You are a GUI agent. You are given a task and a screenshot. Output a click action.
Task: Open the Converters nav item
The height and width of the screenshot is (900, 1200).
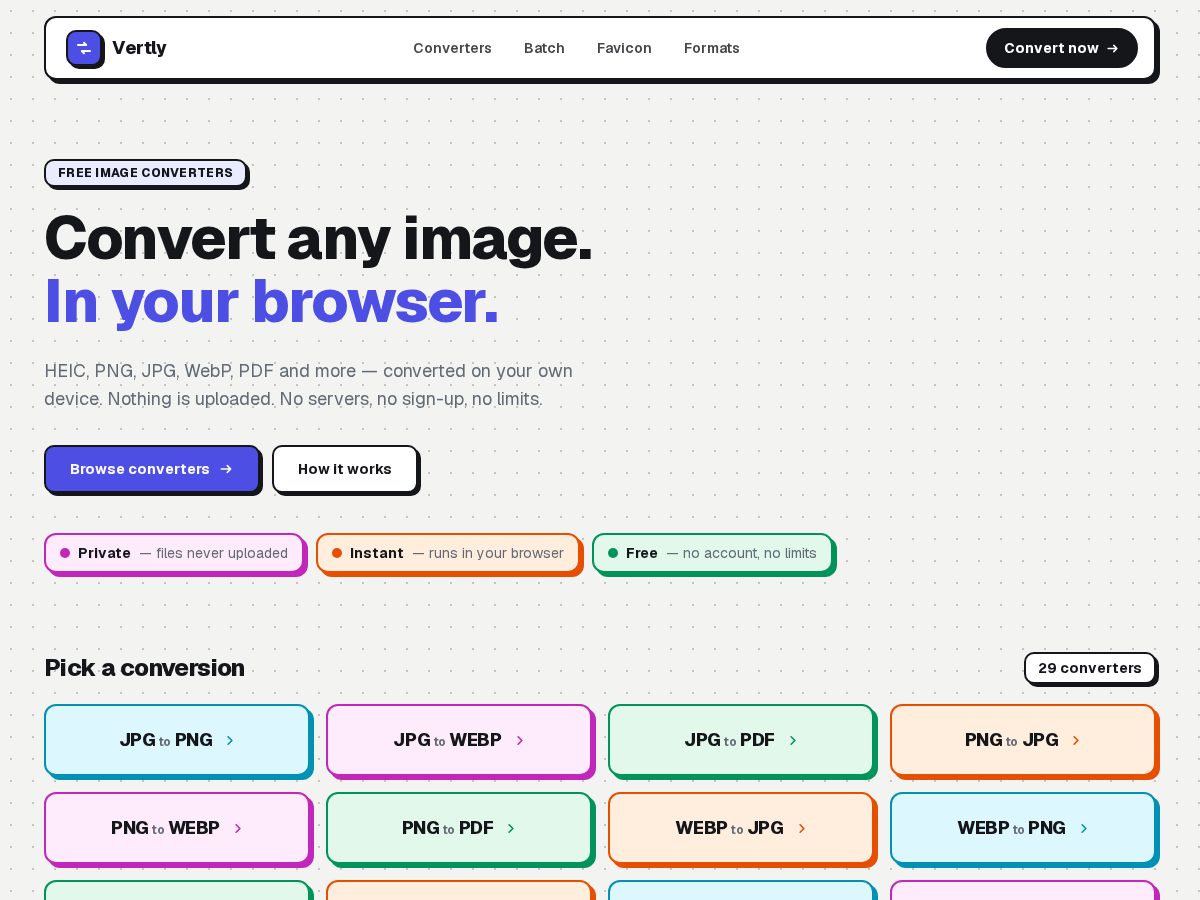[x=452, y=48]
